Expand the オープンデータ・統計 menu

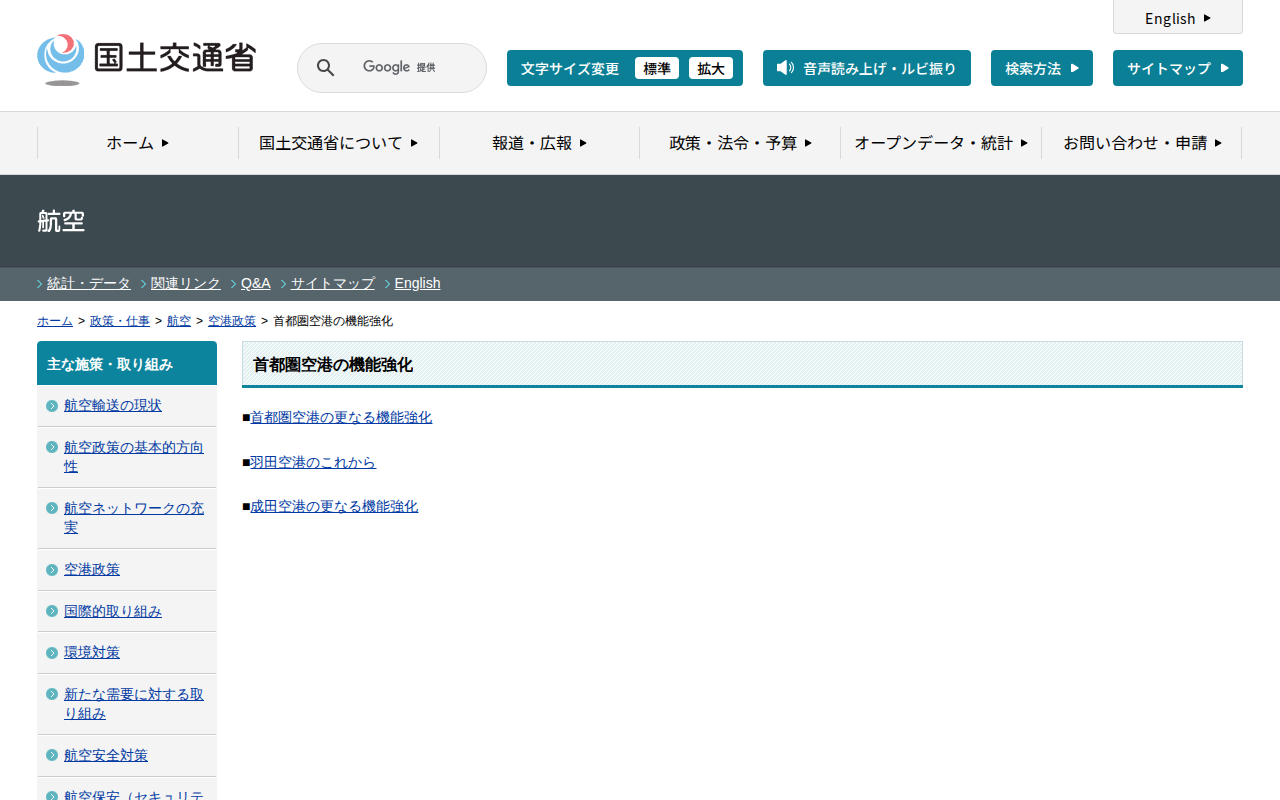point(941,143)
